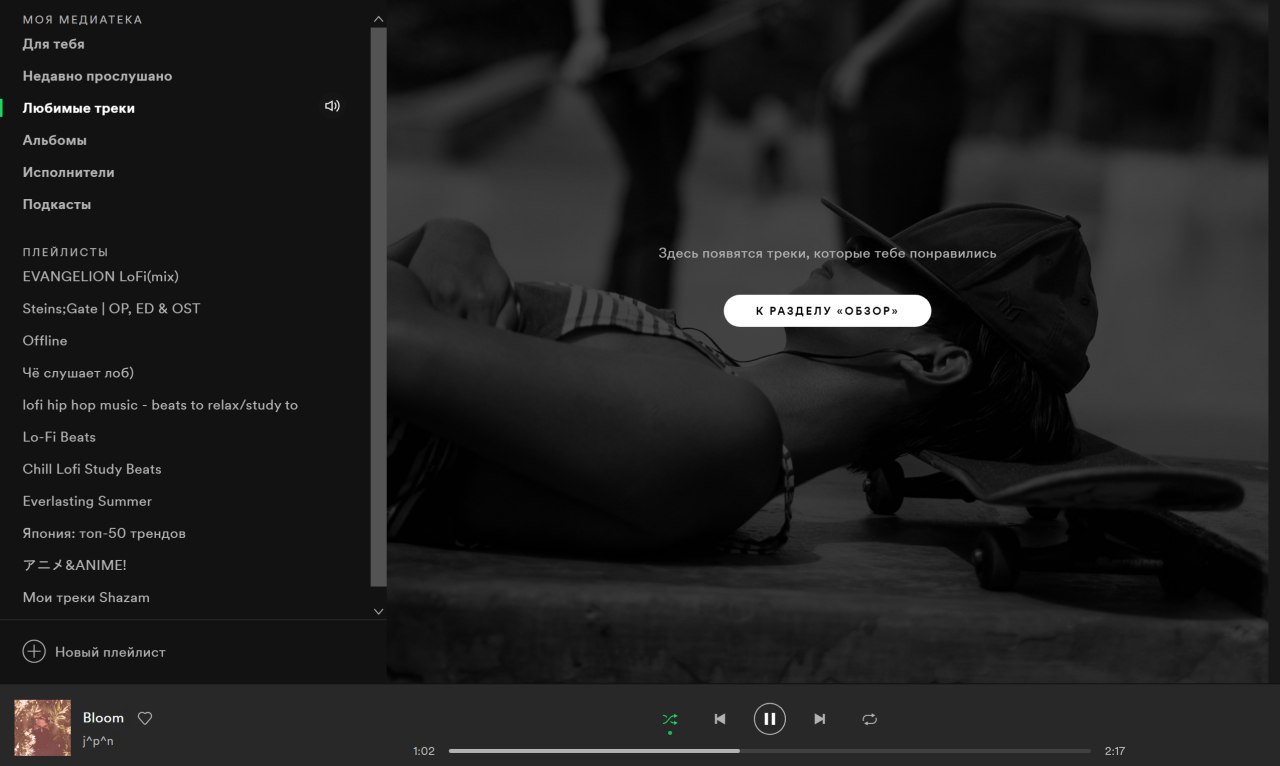Toggle shuffle playback

coord(669,719)
